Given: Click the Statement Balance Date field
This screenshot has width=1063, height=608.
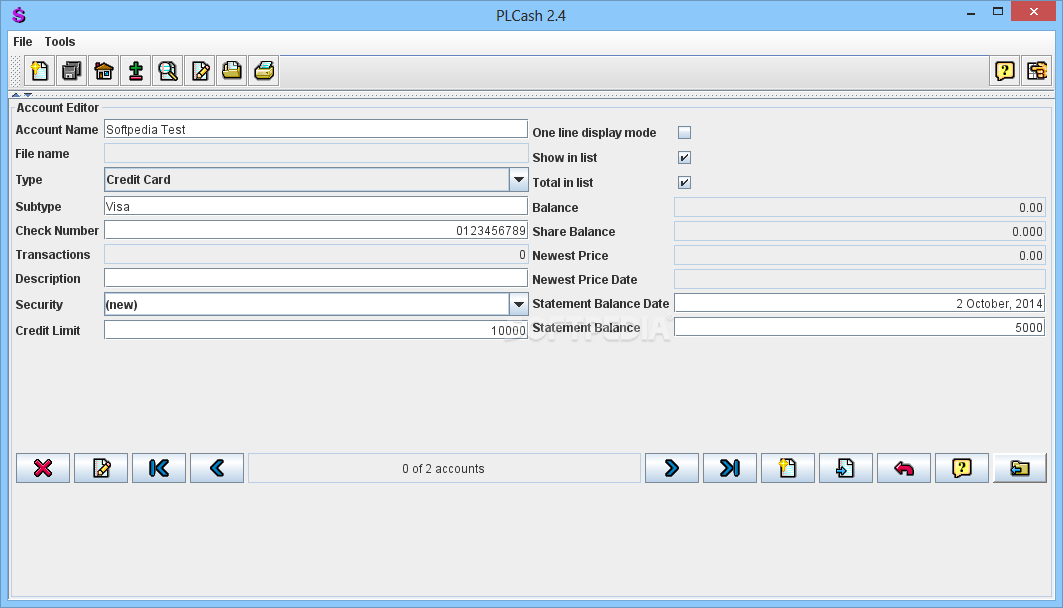Looking at the screenshot, I should pyautogui.click(x=860, y=303).
